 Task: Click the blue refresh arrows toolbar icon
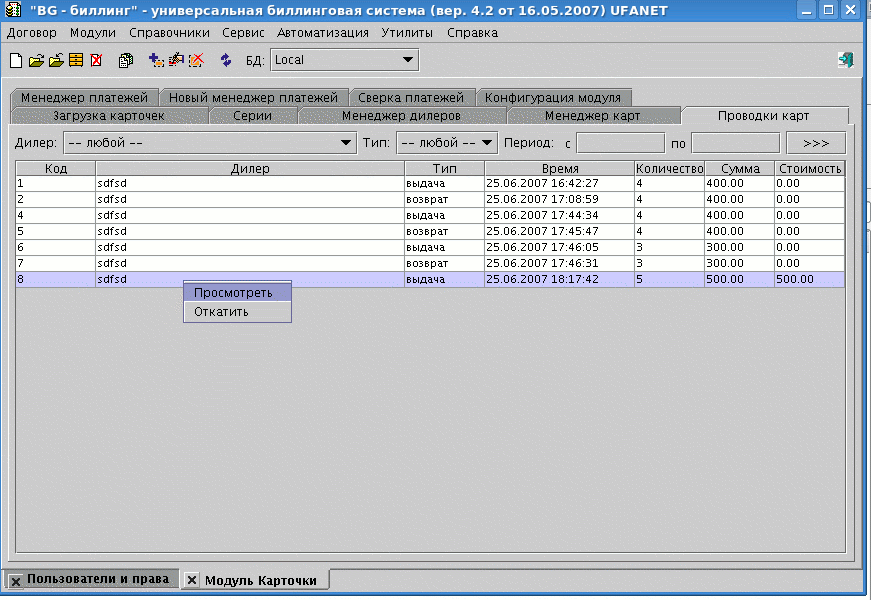click(225, 60)
